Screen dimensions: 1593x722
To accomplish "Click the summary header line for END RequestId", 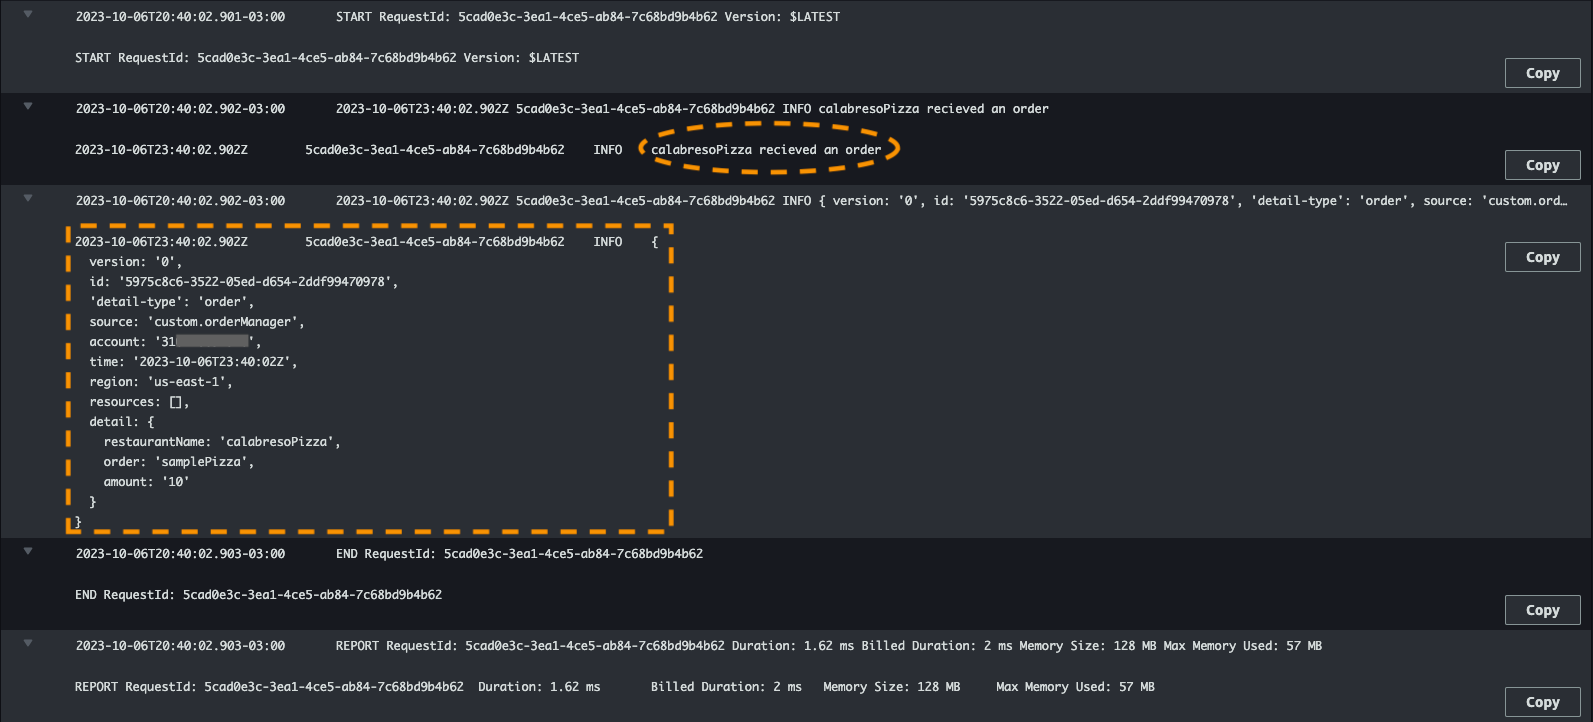I will click(519, 554).
